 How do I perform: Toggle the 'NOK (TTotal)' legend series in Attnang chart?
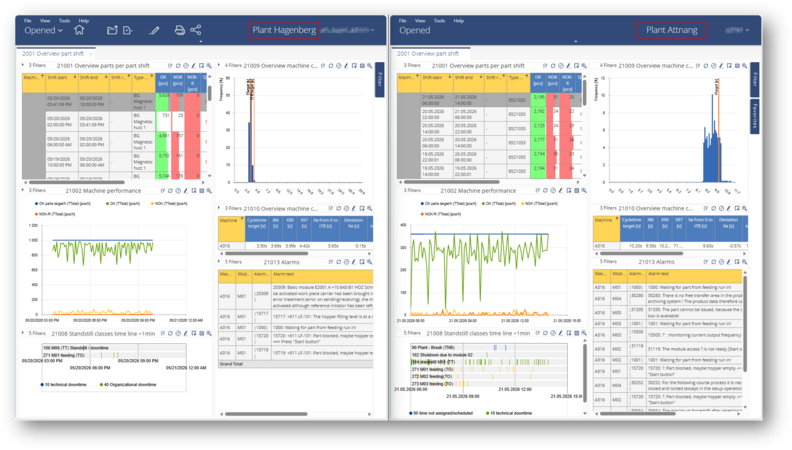tap(539, 204)
